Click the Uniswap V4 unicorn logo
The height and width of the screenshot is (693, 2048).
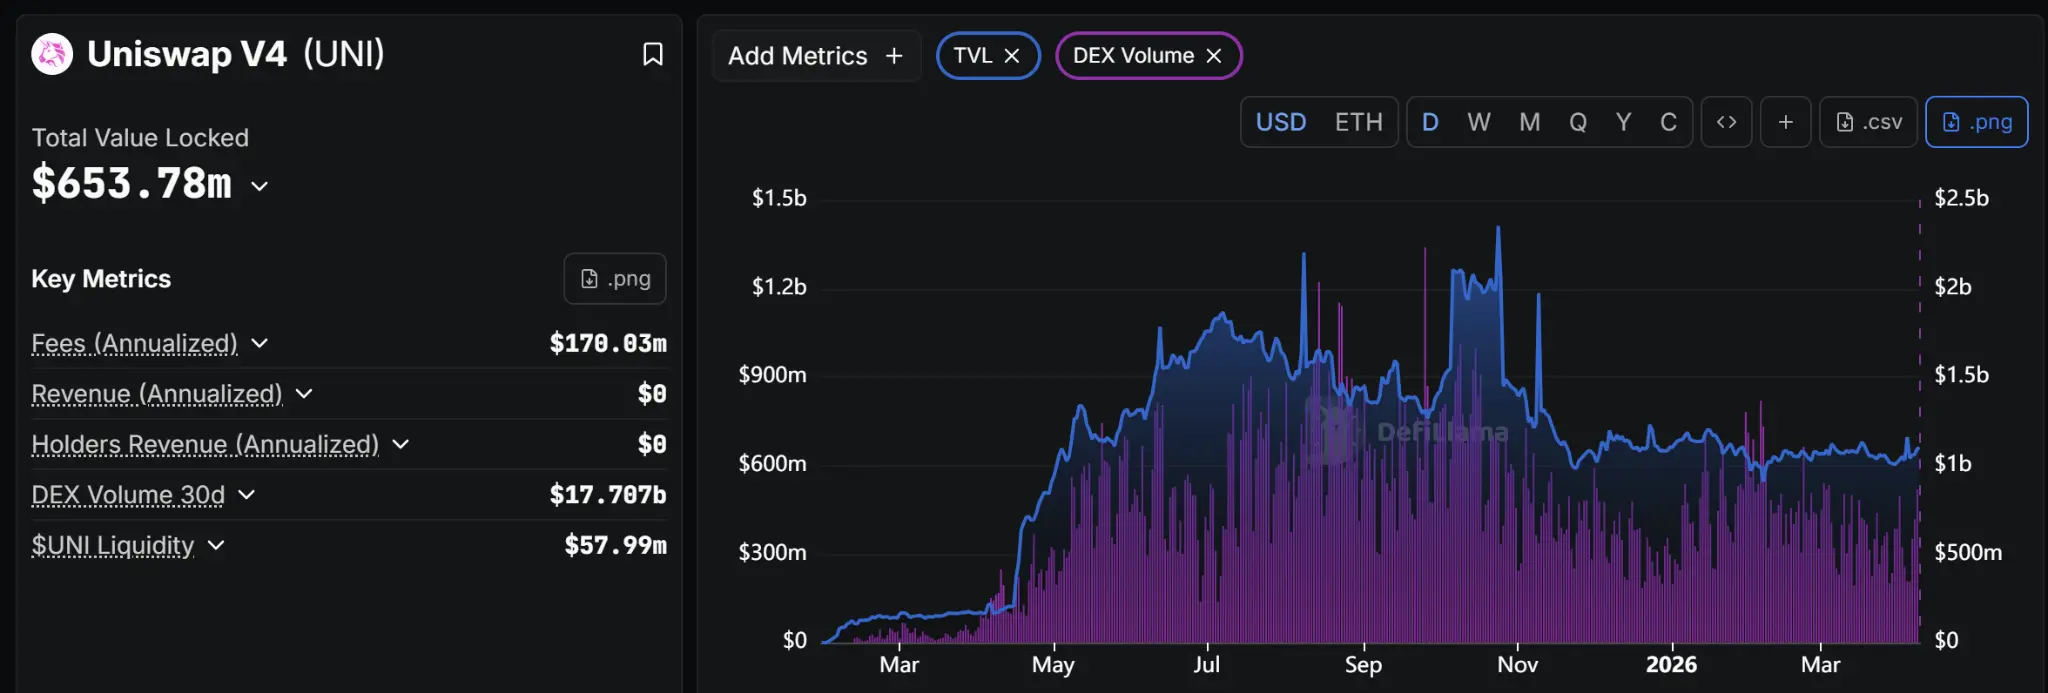click(52, 54)
